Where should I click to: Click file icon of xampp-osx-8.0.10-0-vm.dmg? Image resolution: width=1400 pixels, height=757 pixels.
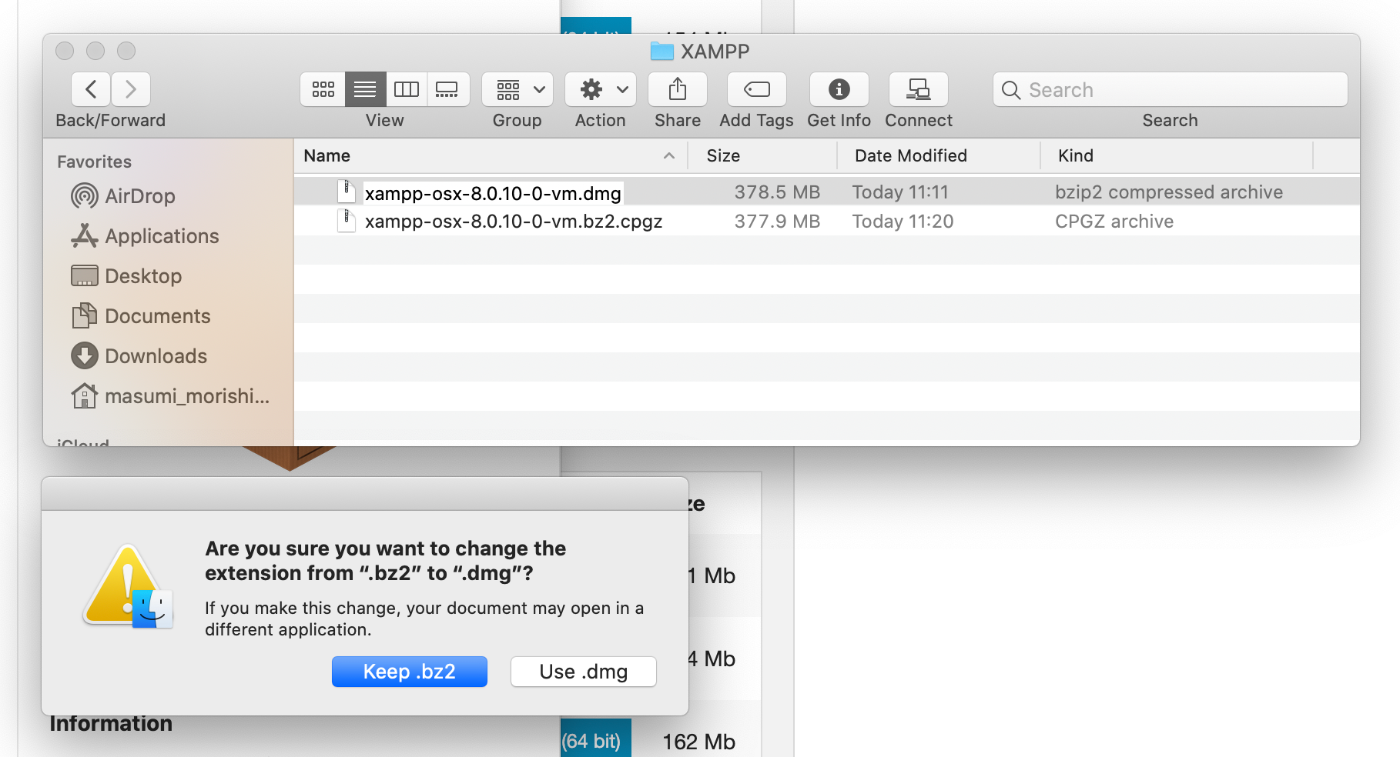click(x=346, y=192)
